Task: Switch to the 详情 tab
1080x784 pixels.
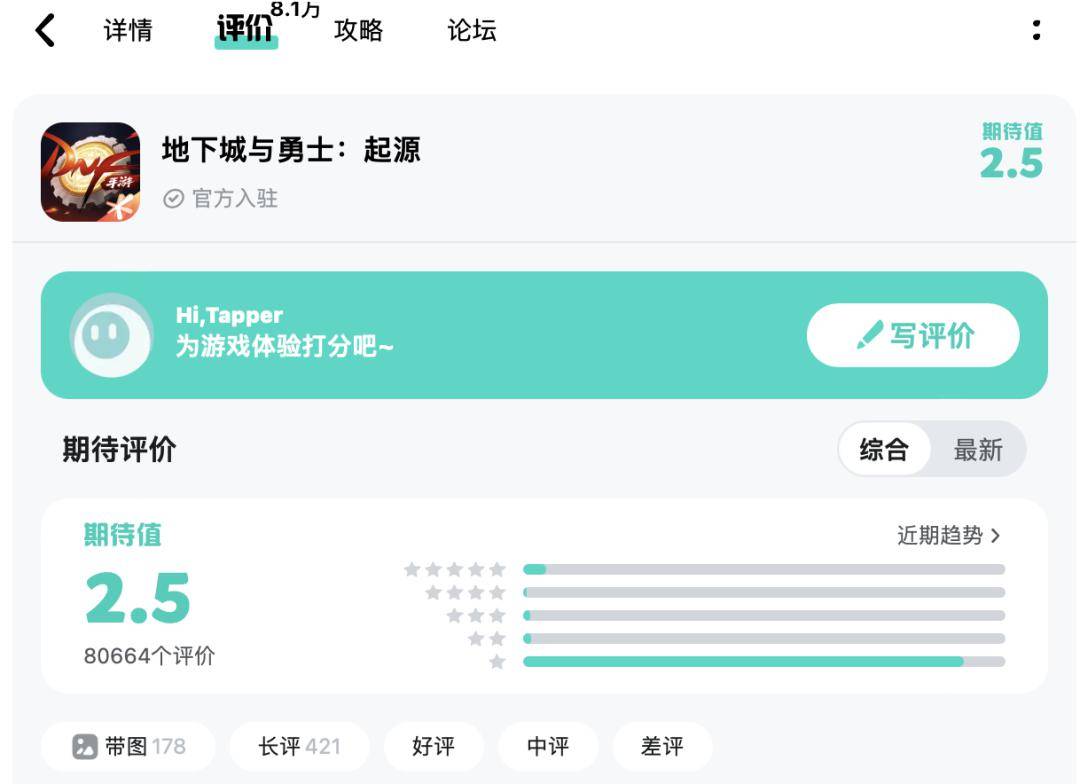Action: coord(128,30)
